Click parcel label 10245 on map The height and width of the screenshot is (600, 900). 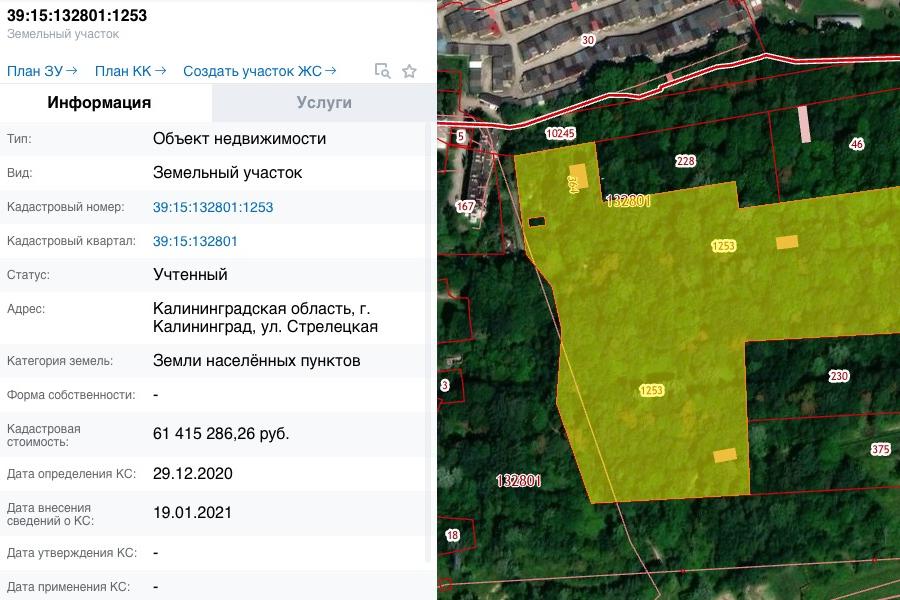[x=561, y=133]
